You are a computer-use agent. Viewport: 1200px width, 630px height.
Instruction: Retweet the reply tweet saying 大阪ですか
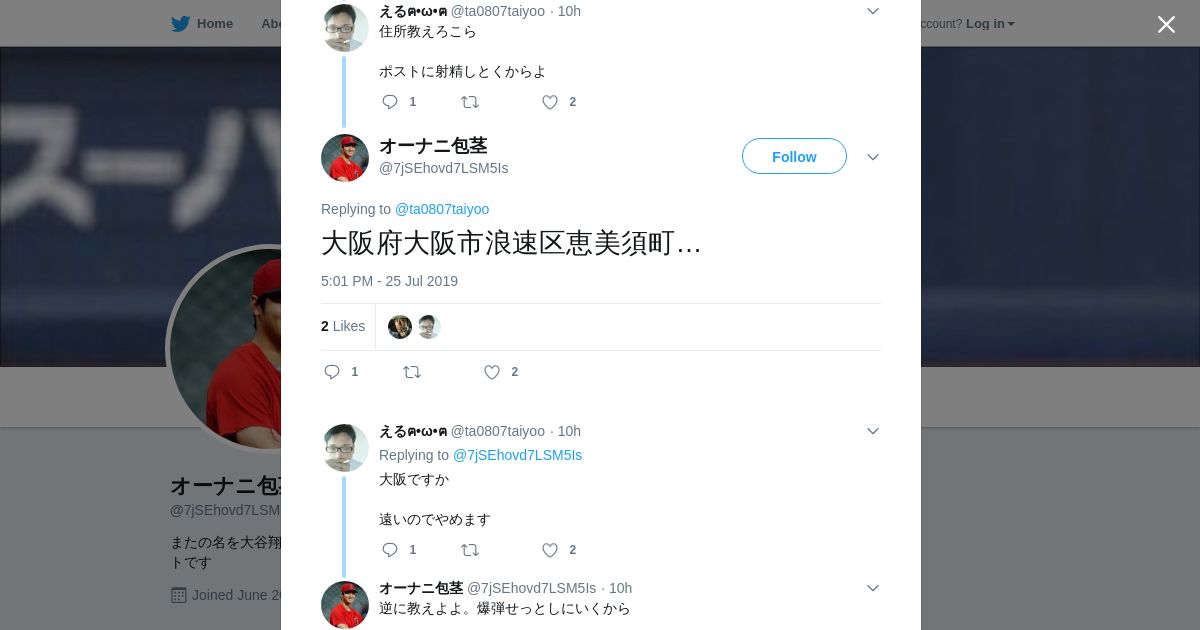(x=470, y=550)
